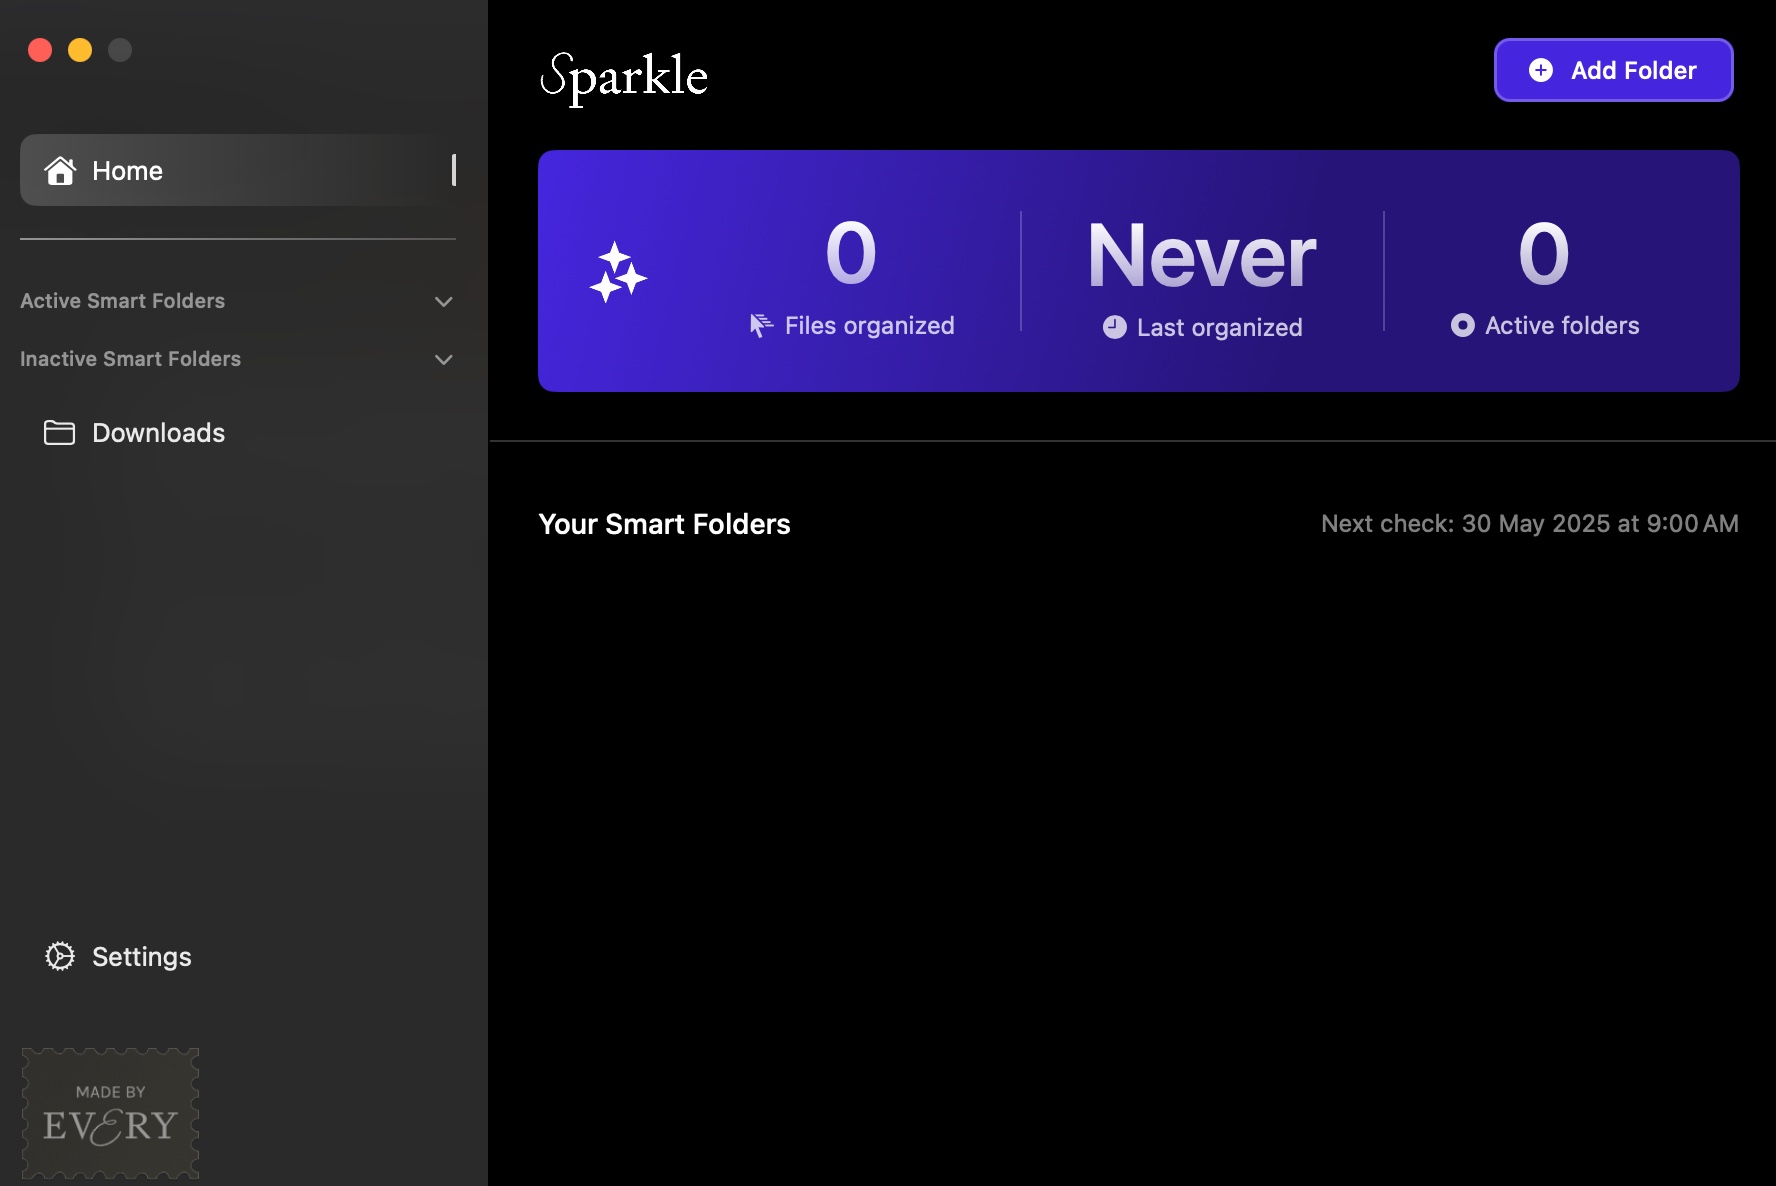The image size is (1776, 1186).
Task: Open Settings via the gear icon
Action: click(x=61, y=956)
